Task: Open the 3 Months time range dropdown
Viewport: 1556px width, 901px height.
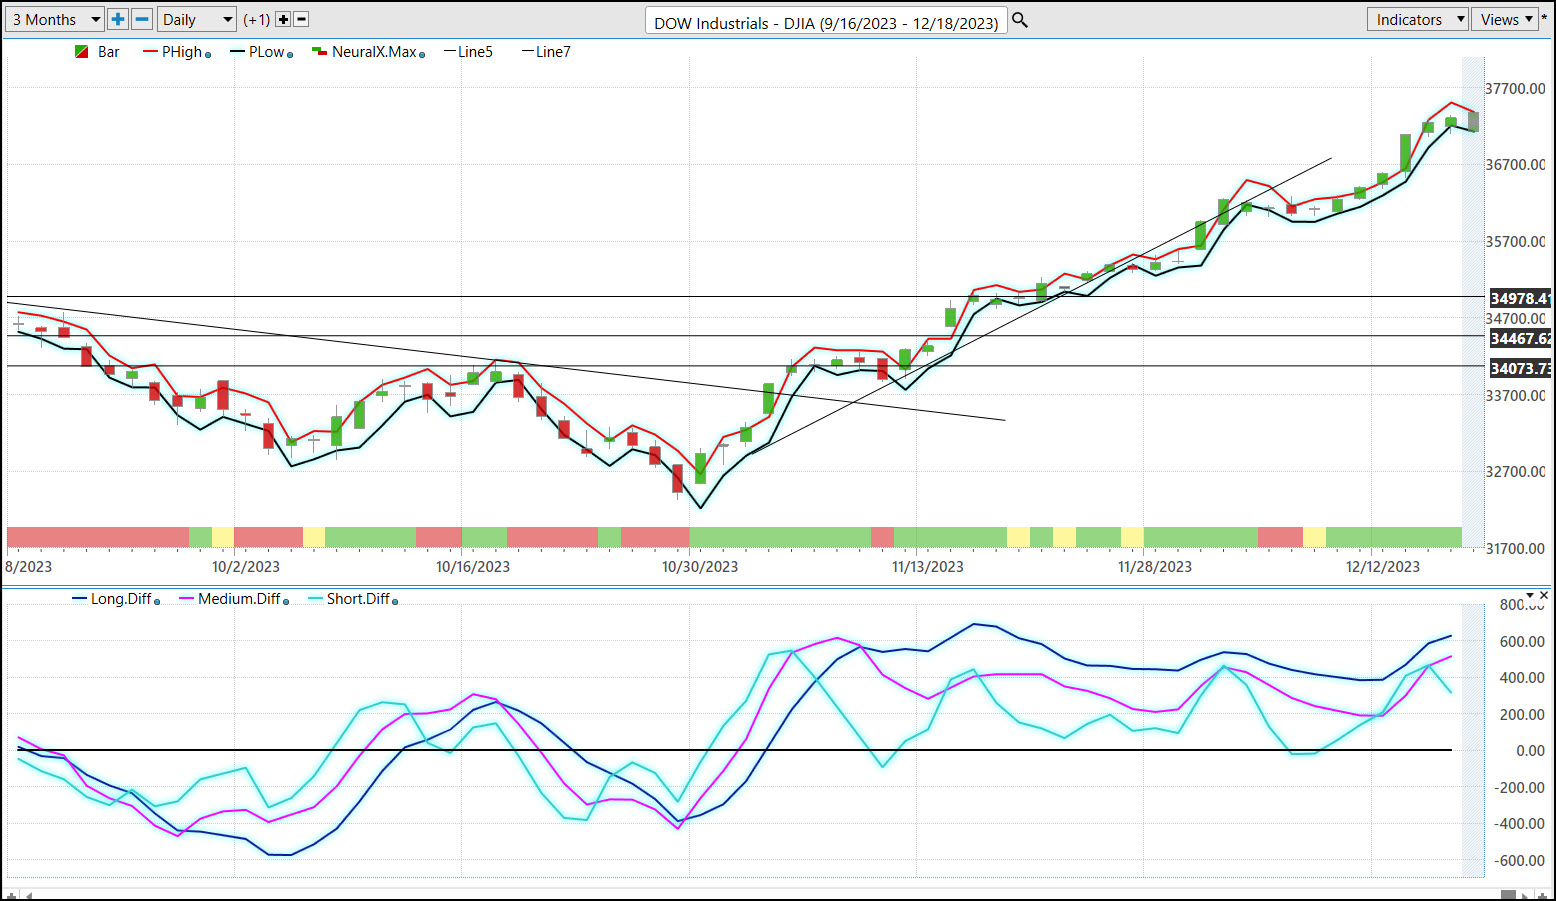Action: [55, 19]
